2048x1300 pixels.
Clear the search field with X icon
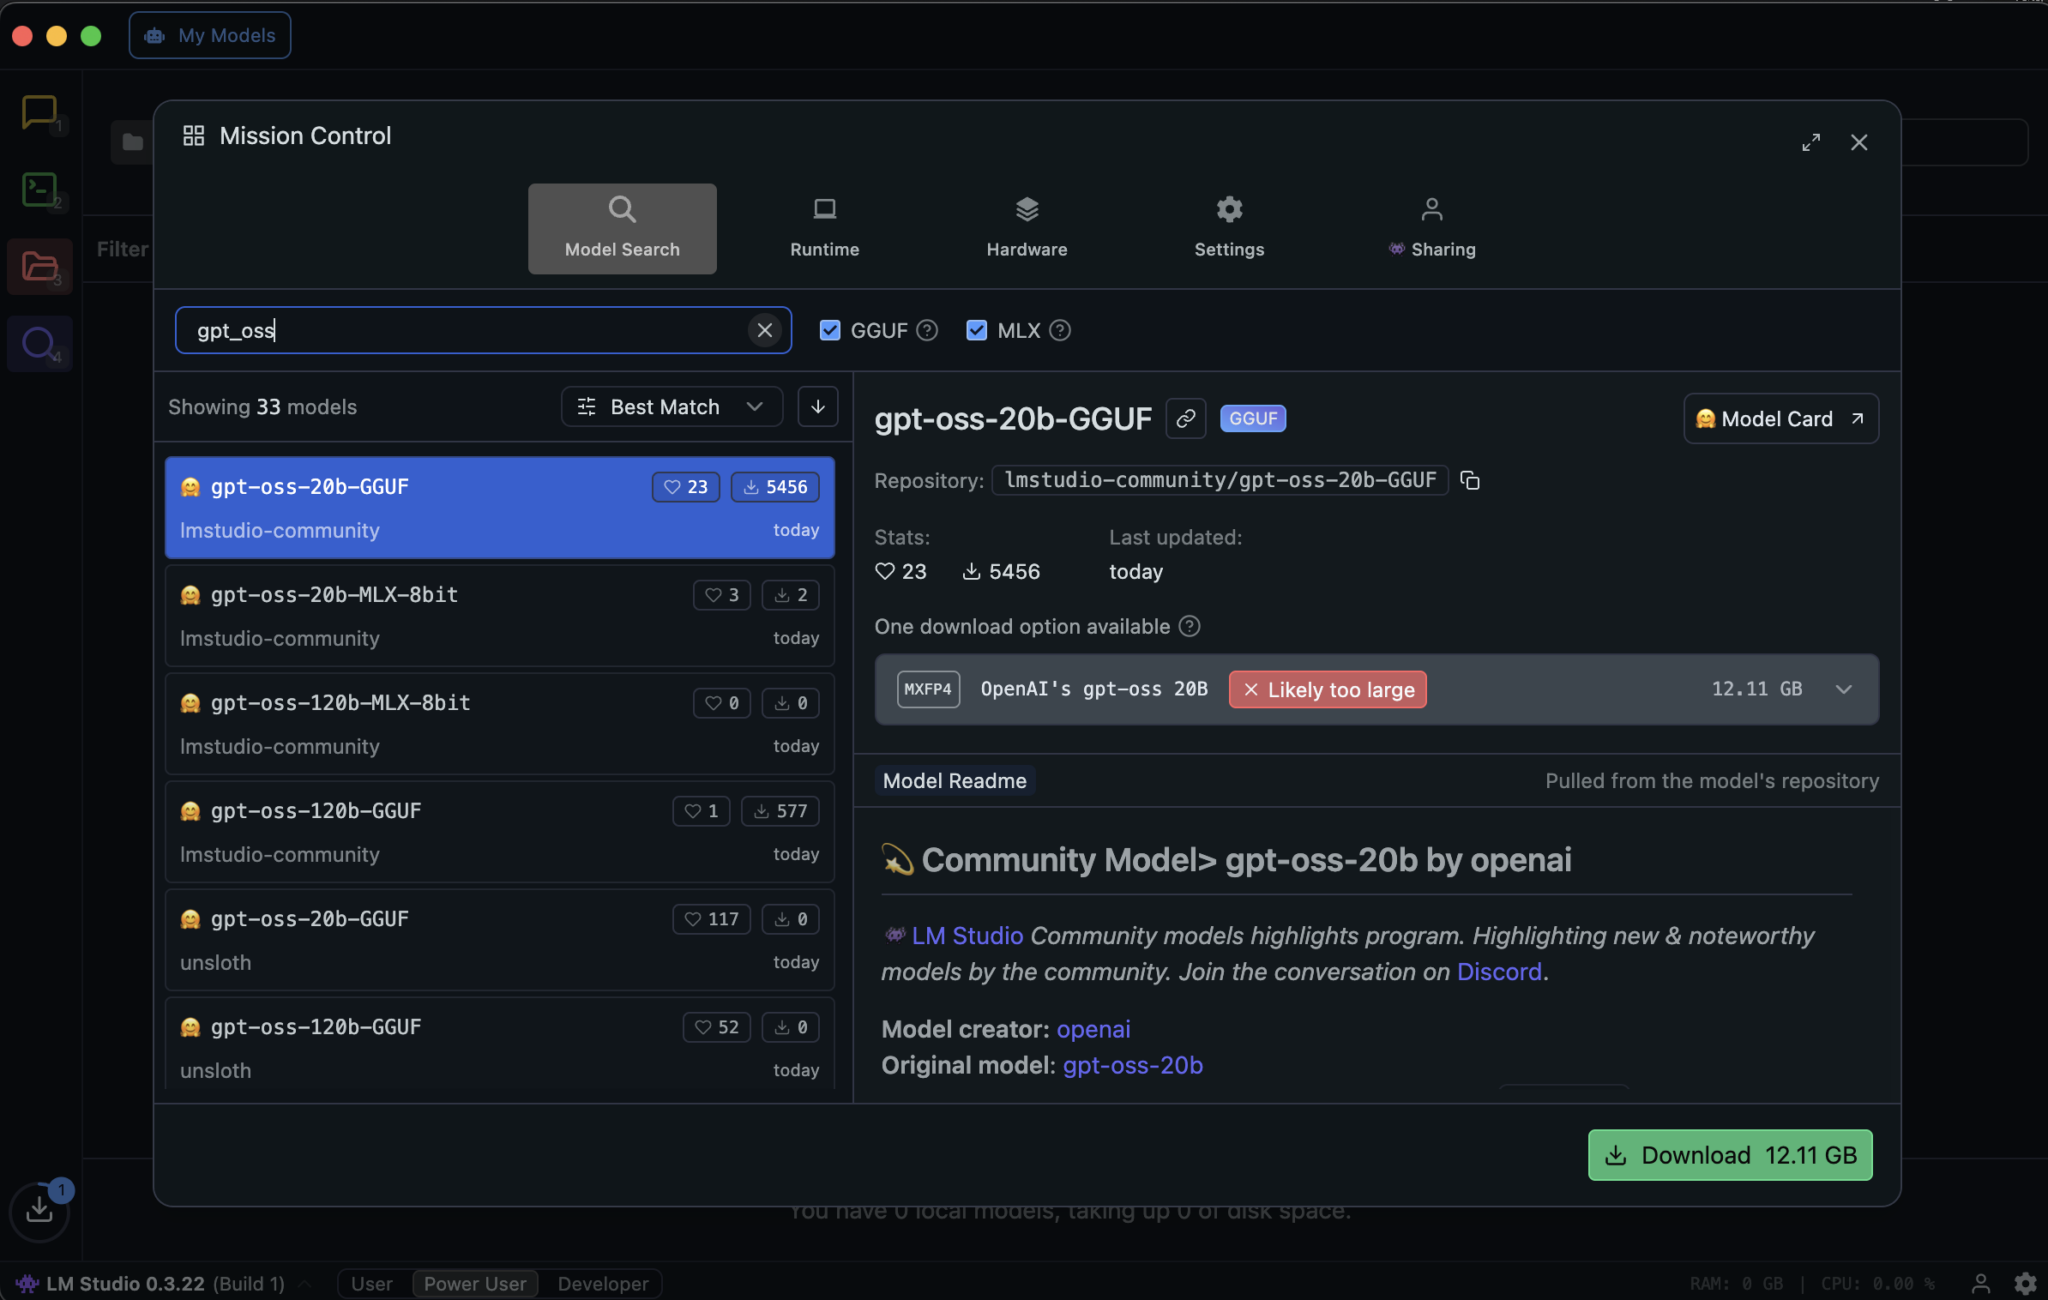(764, 330)
